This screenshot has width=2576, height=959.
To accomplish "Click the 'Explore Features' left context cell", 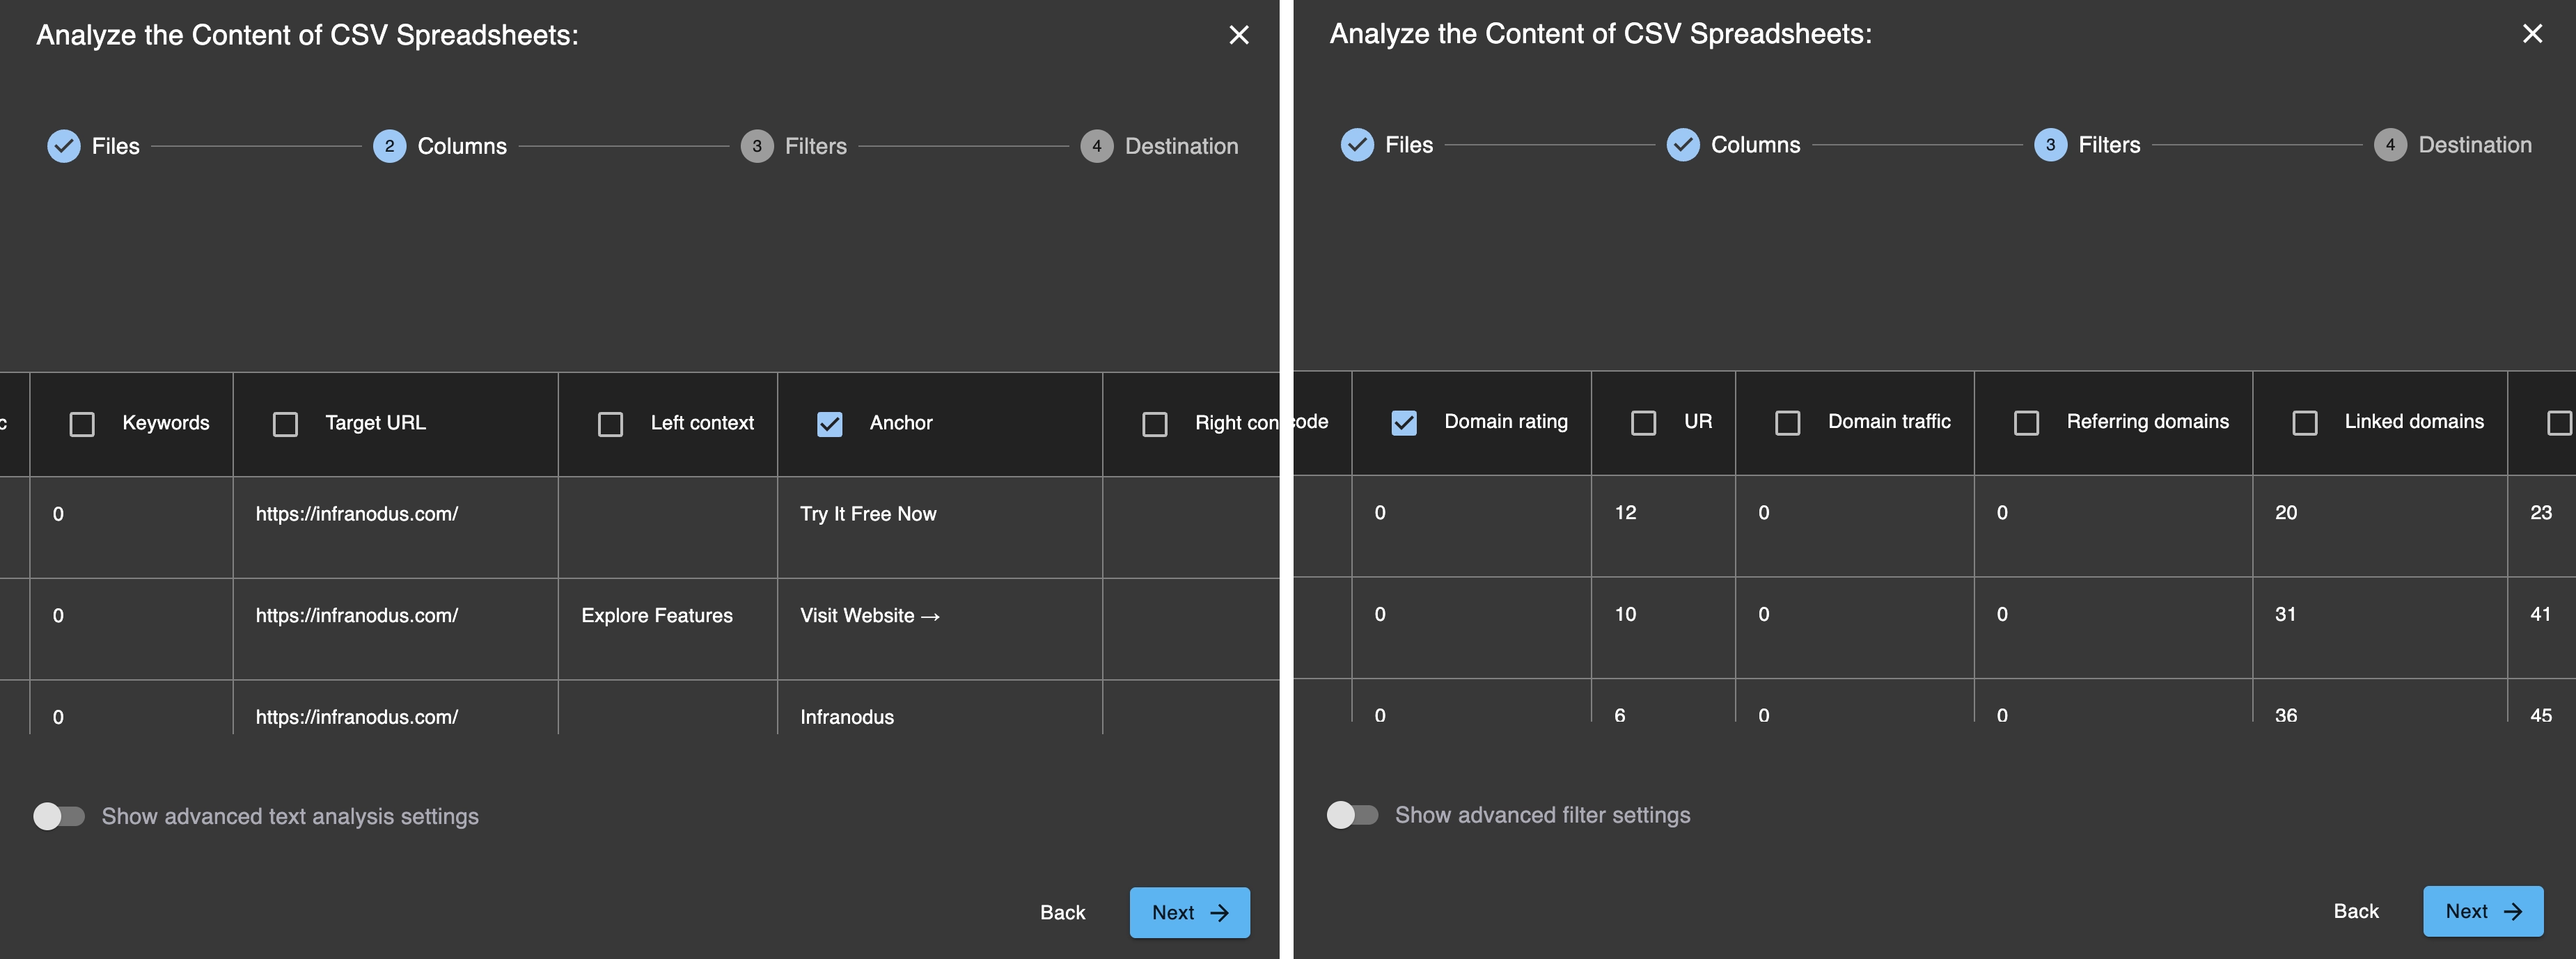I will point(668,629).
